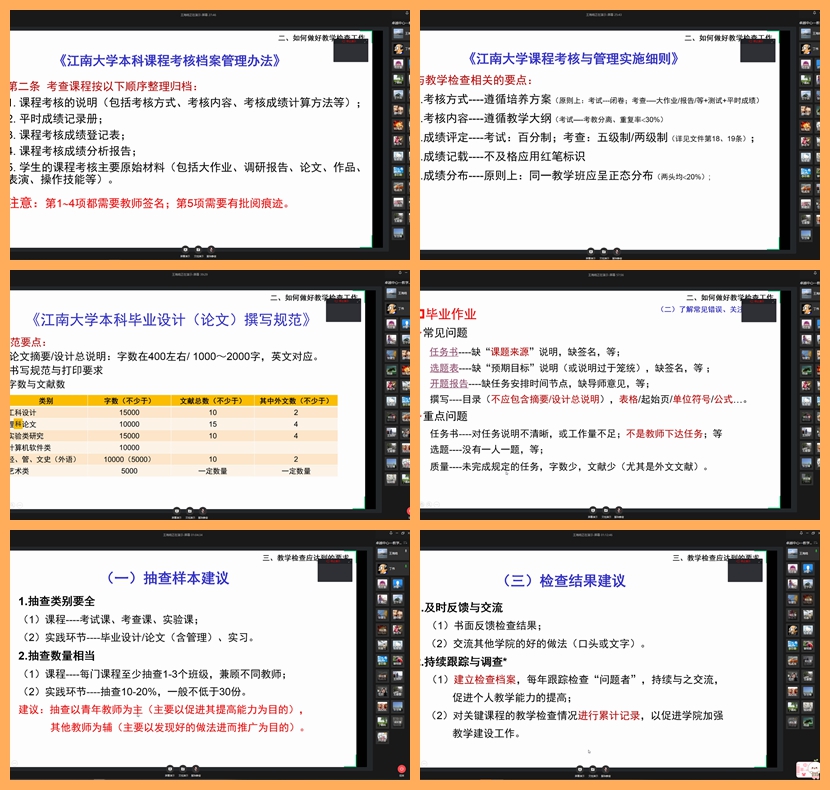Click left bottom toolbar icon under 考核档案管理办法 slide
830x790 pixels.
185,249
